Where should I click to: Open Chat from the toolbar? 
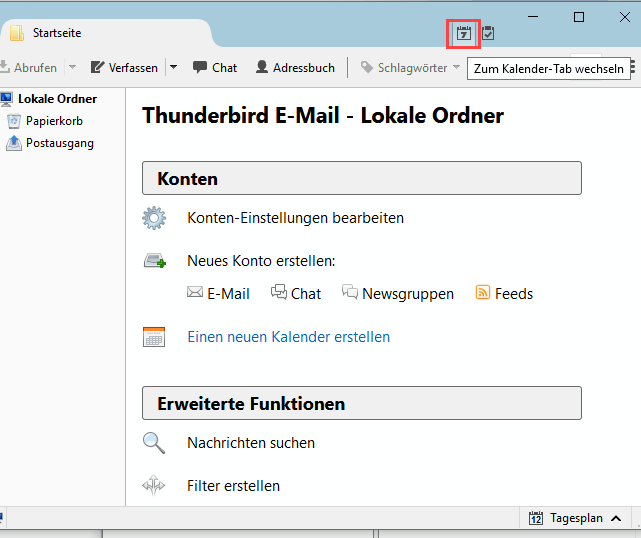[215, 67]
